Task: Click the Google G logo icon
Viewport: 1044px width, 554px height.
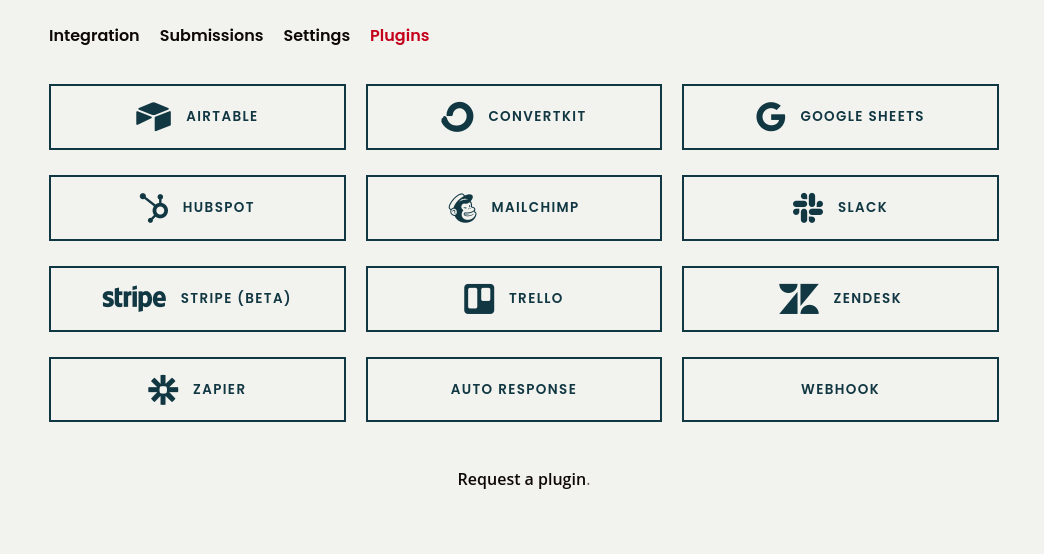Action: coord(770,117)
